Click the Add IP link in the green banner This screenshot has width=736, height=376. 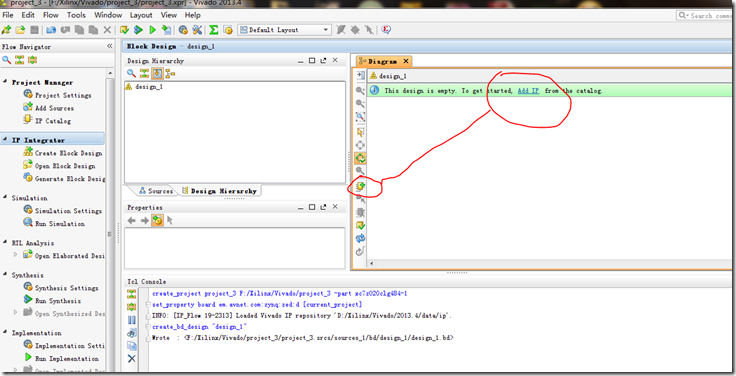(x=528, y=91)
